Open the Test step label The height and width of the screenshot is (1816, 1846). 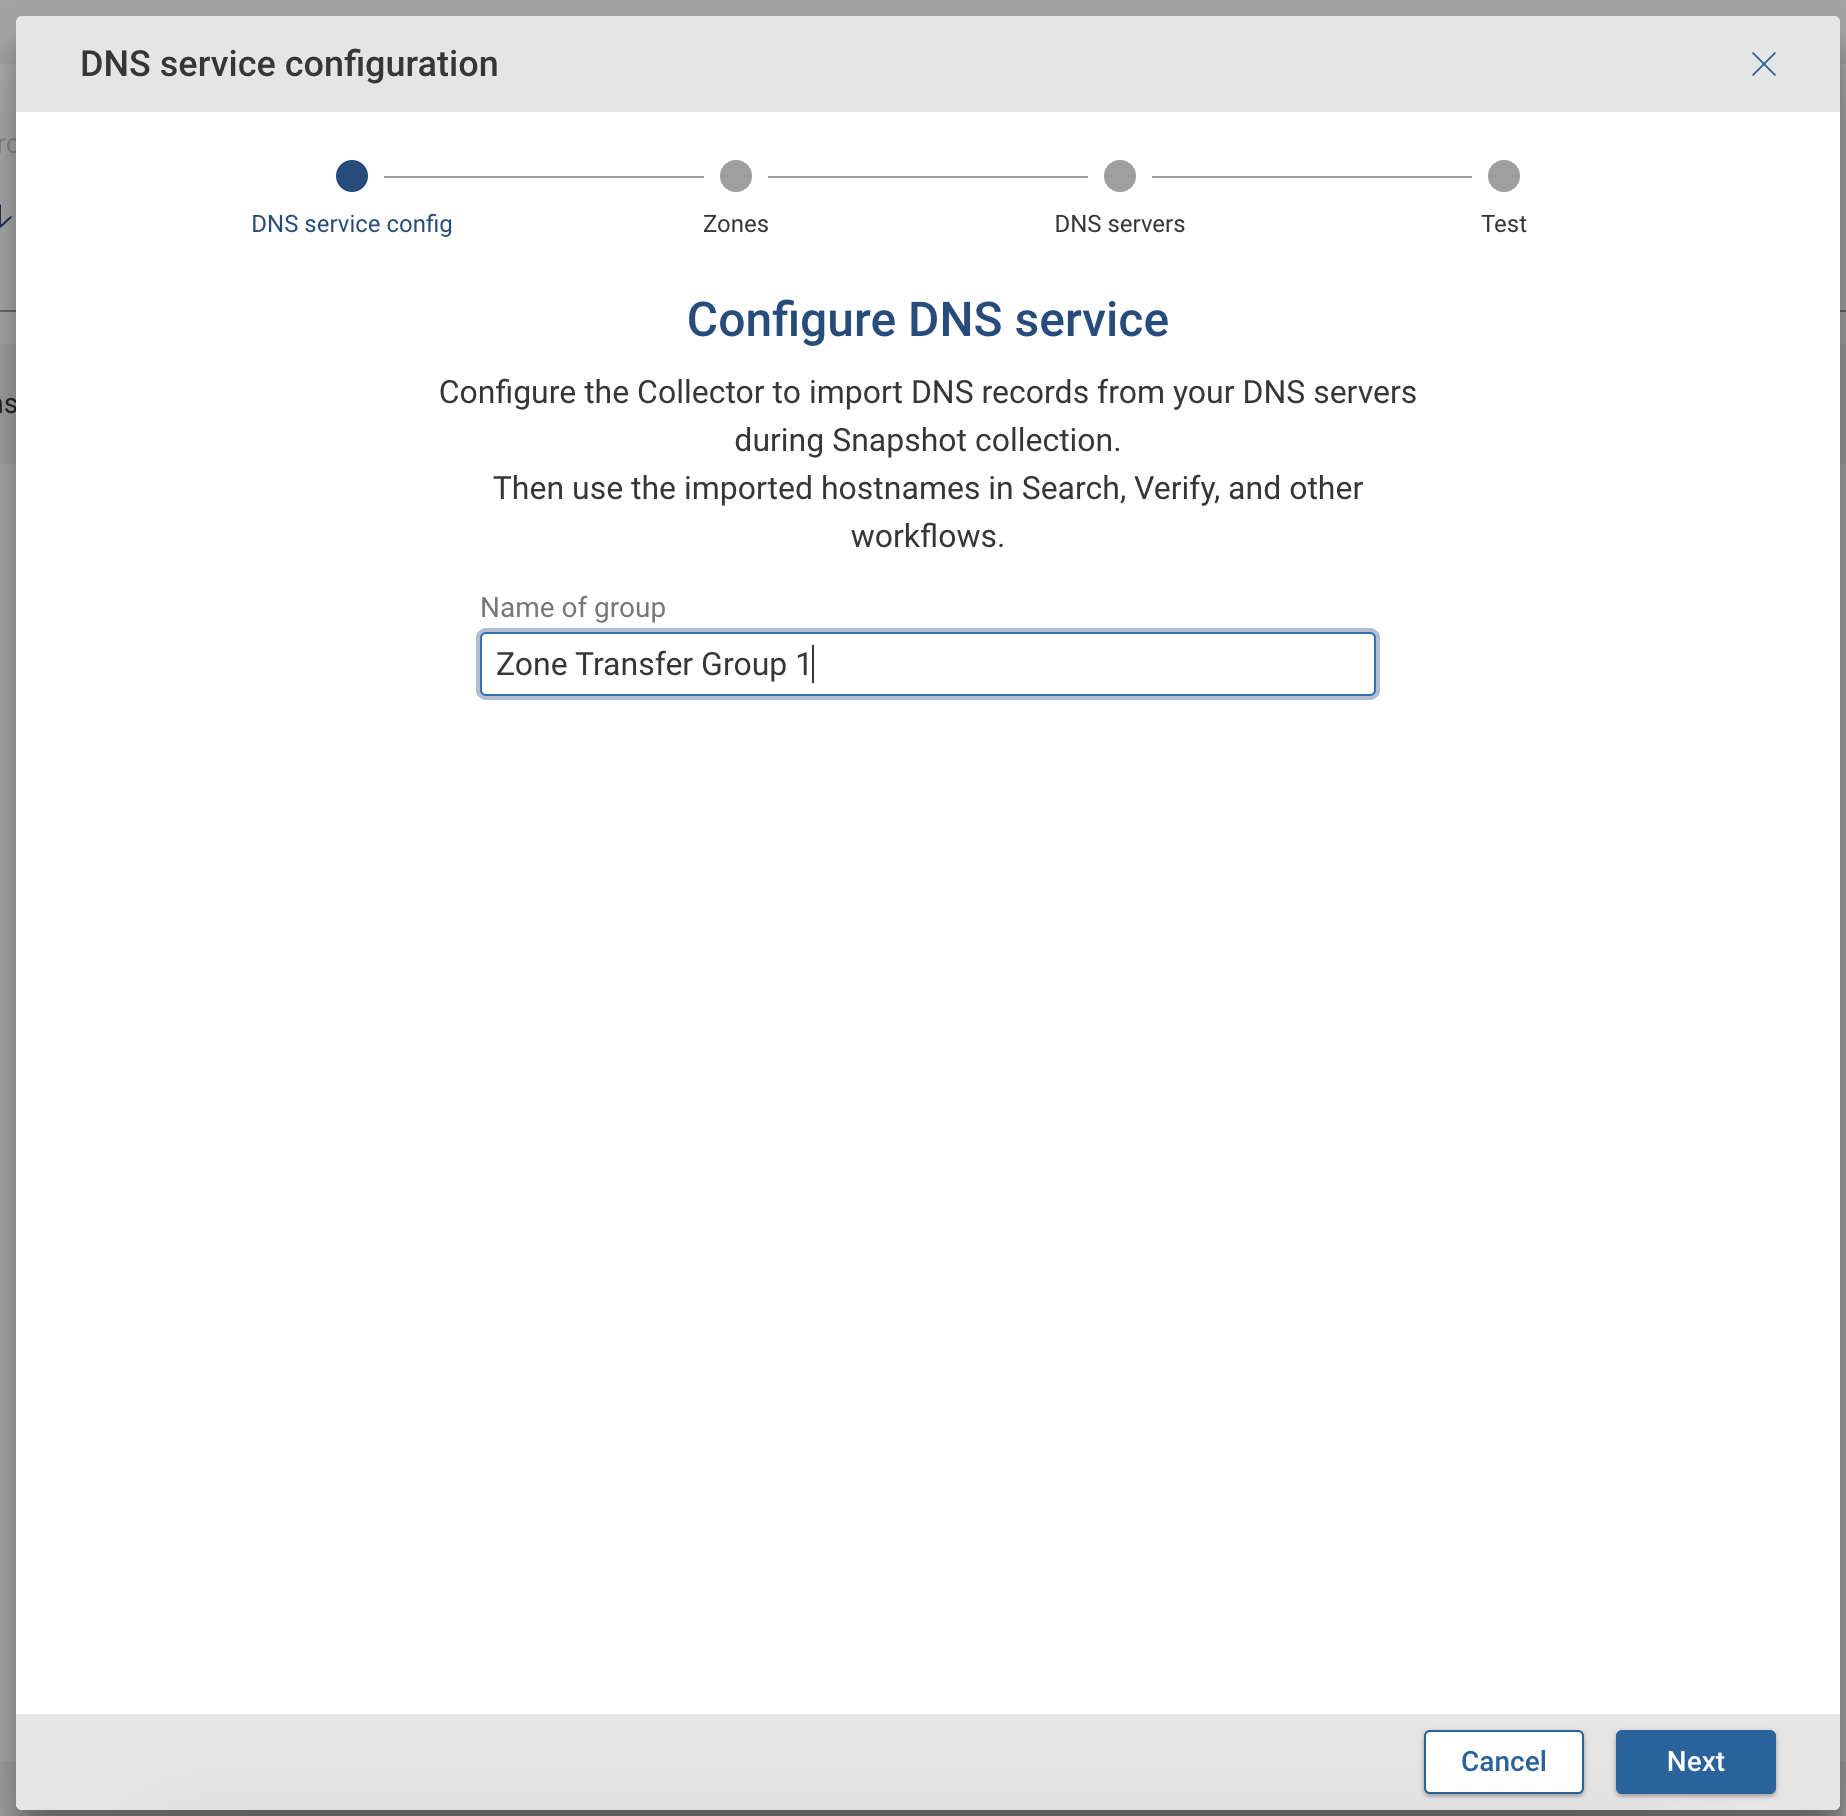pos(1503,224)
